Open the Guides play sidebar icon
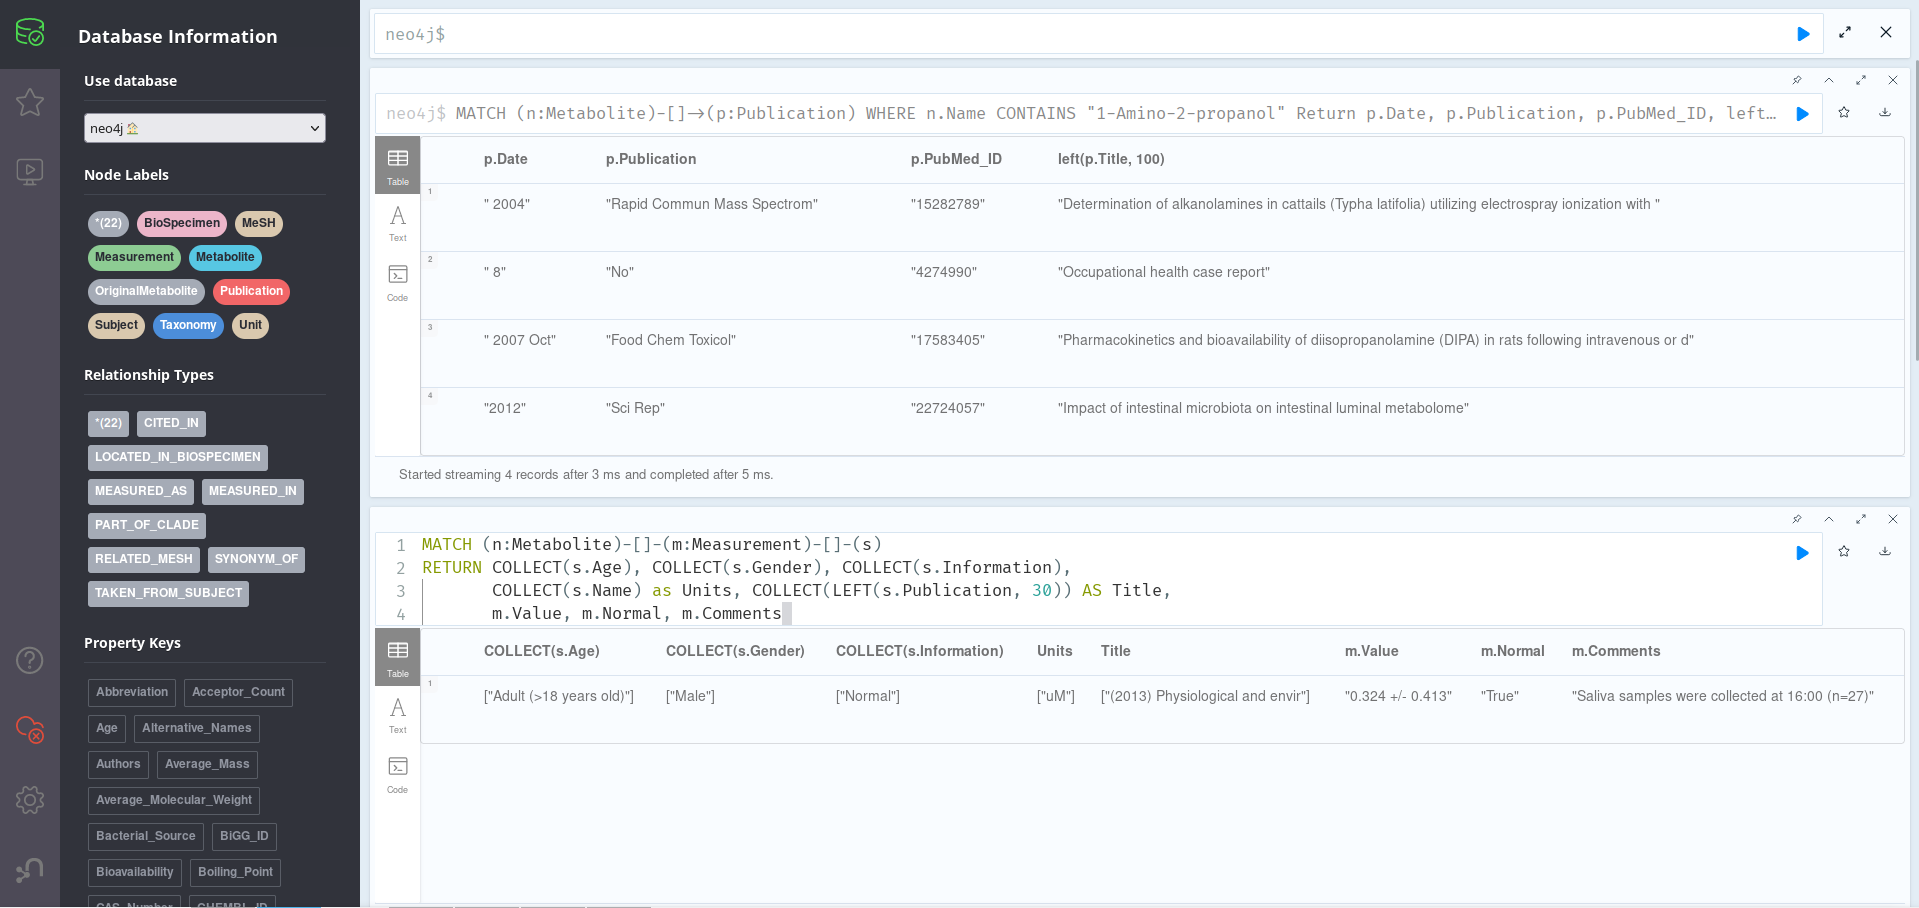Screen dimensions: 1919x908 click(x=30, y=172)
